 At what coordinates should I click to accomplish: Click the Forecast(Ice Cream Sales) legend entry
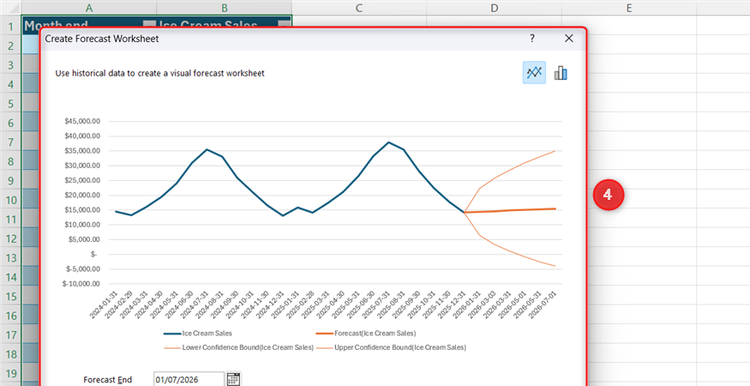(x=365, y=333)
